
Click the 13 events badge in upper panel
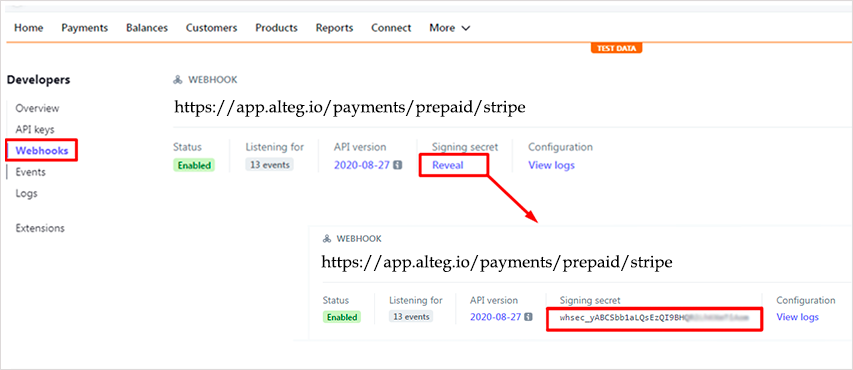(269, 165)
